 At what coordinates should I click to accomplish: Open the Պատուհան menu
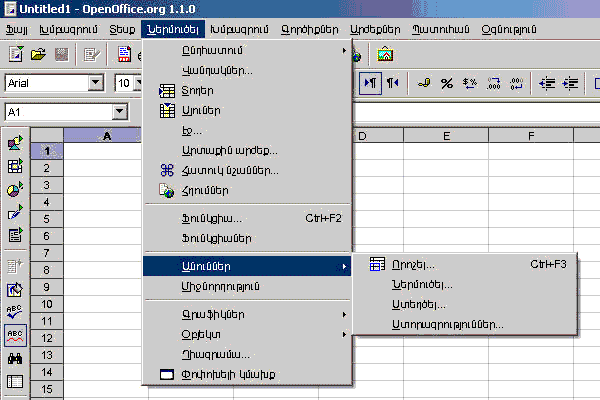click(440, 29)
